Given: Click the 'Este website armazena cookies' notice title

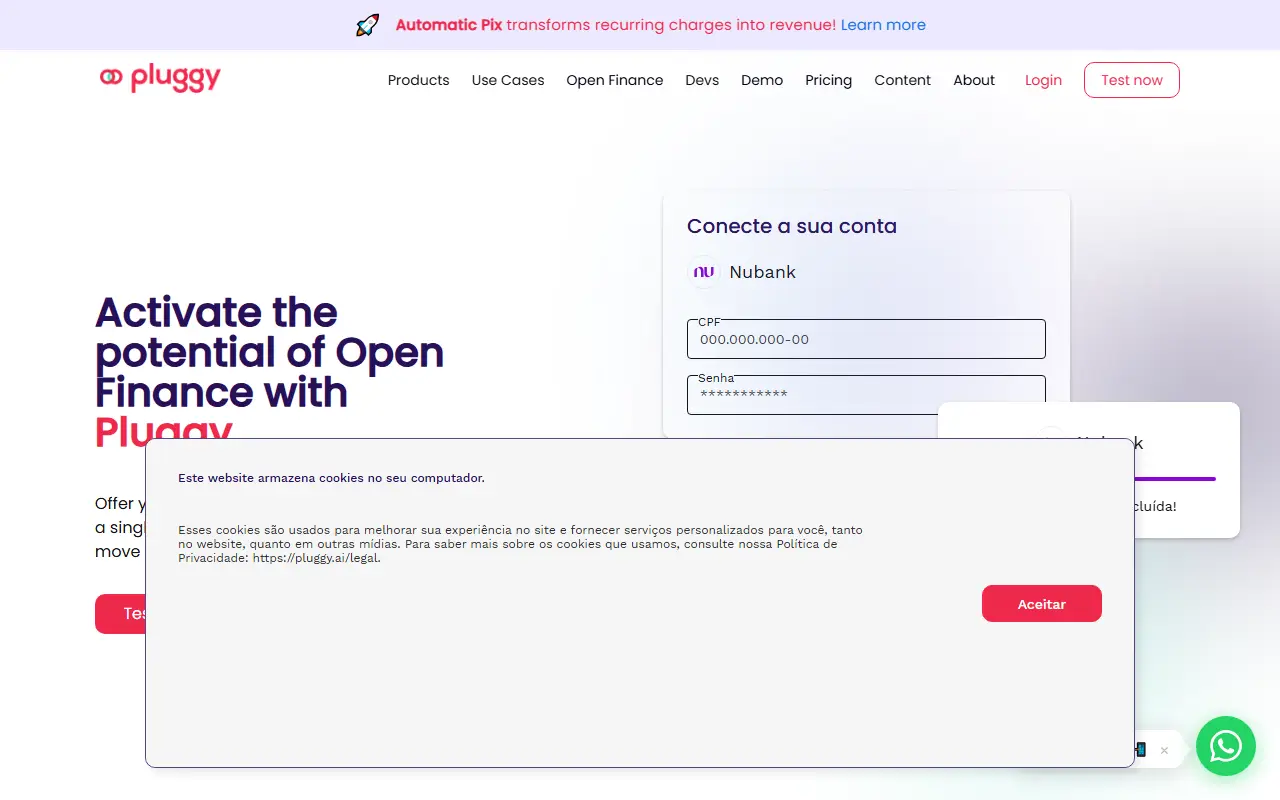Looking at the screenshot, I should (331, 478).
